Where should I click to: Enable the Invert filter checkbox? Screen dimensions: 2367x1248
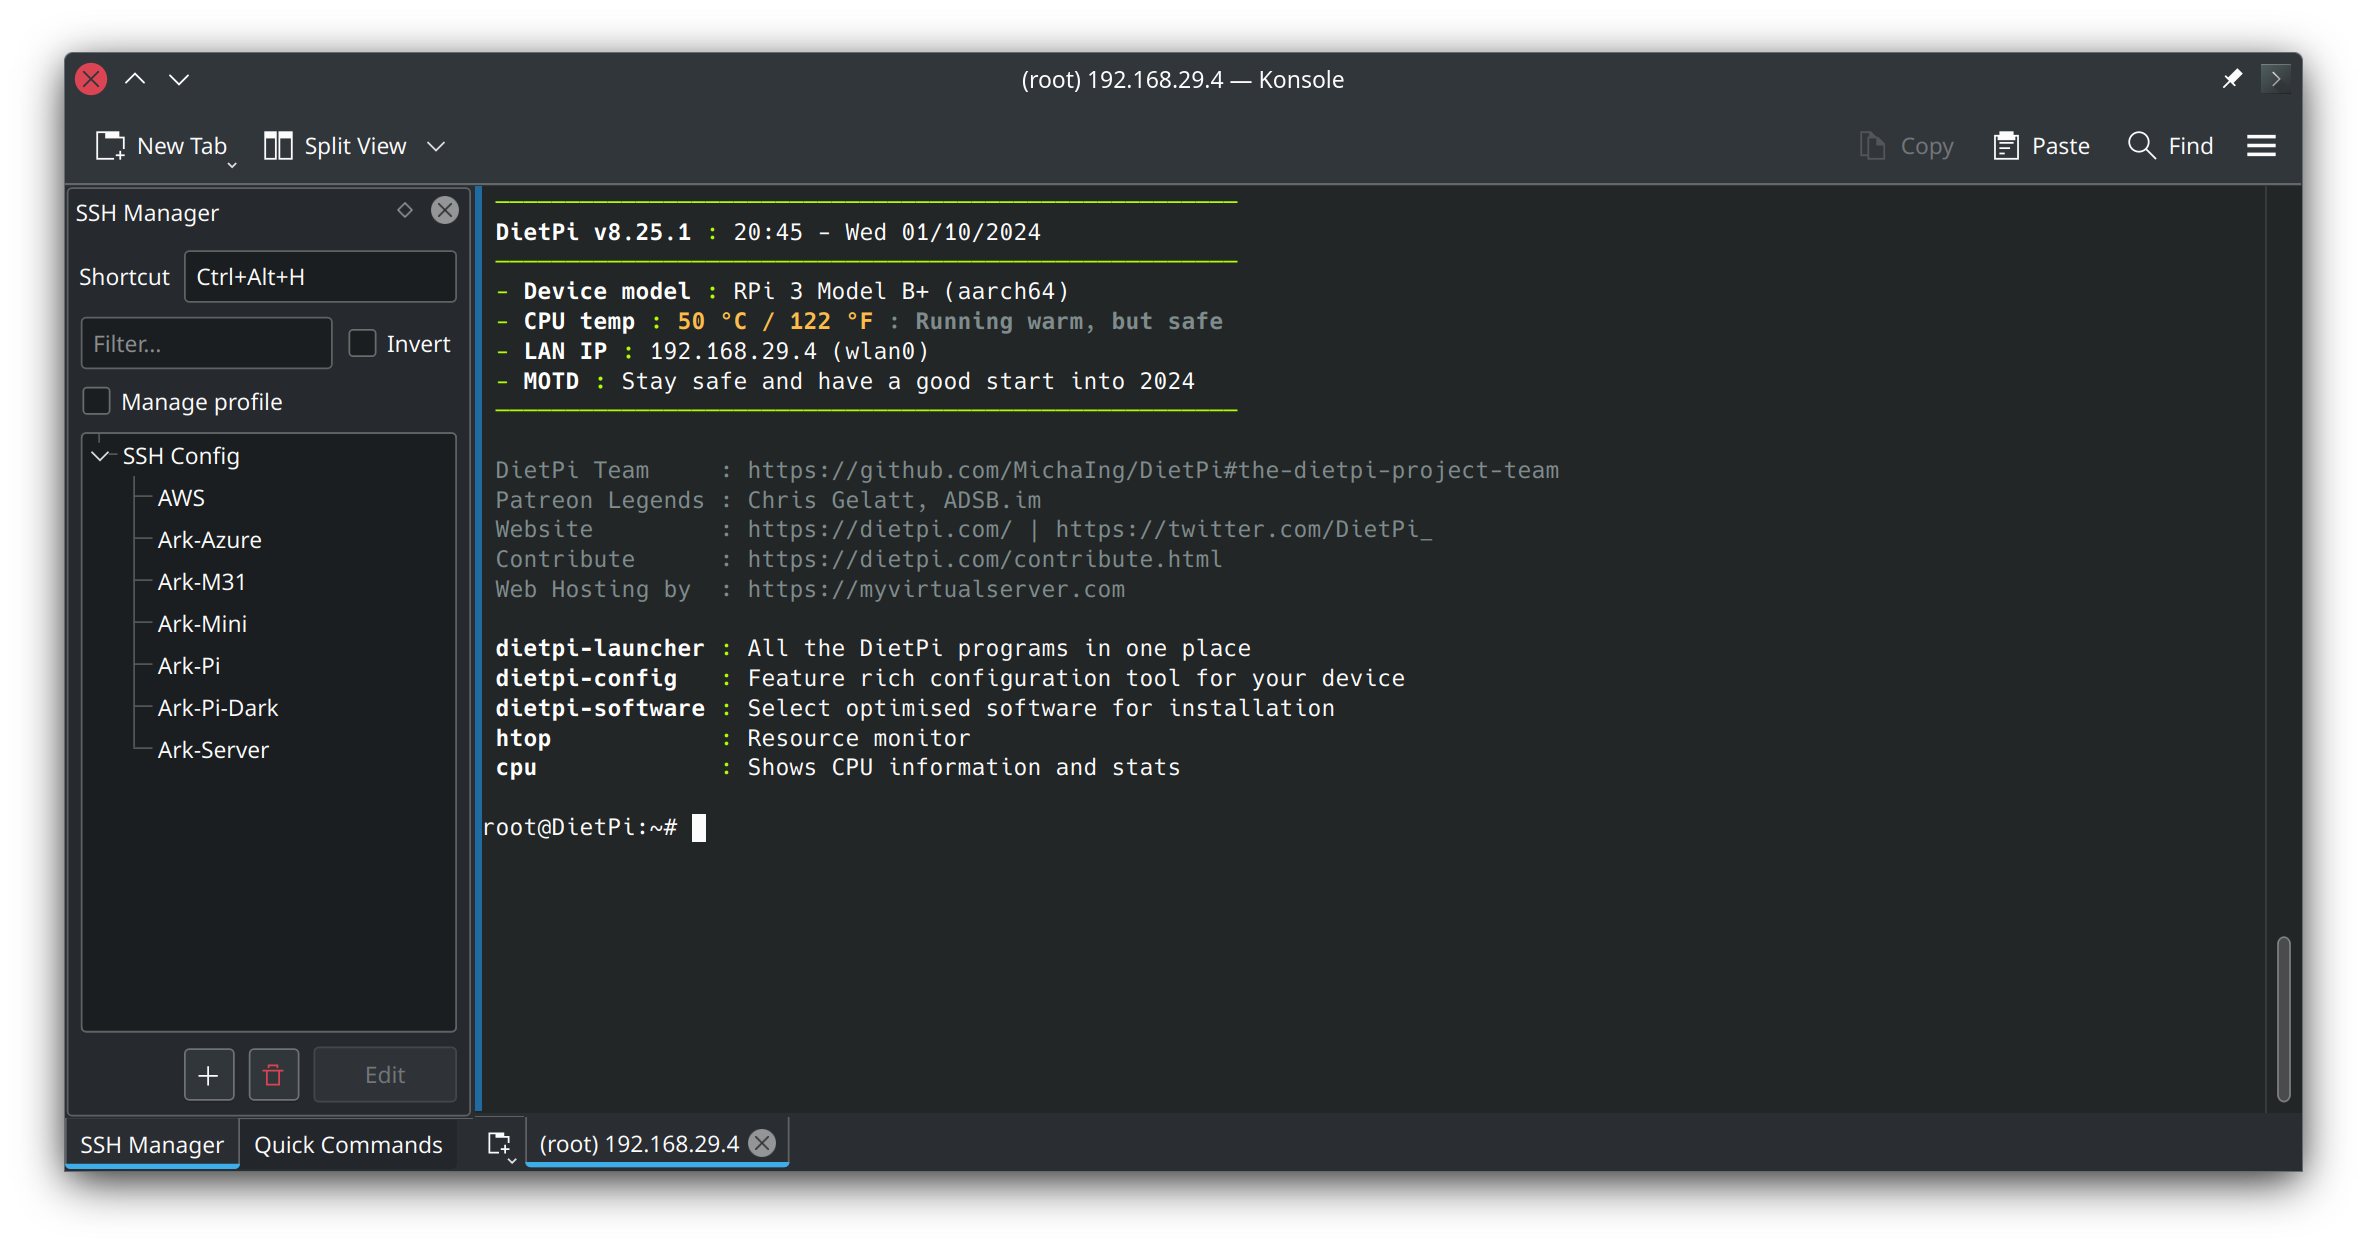pos(362,343)
